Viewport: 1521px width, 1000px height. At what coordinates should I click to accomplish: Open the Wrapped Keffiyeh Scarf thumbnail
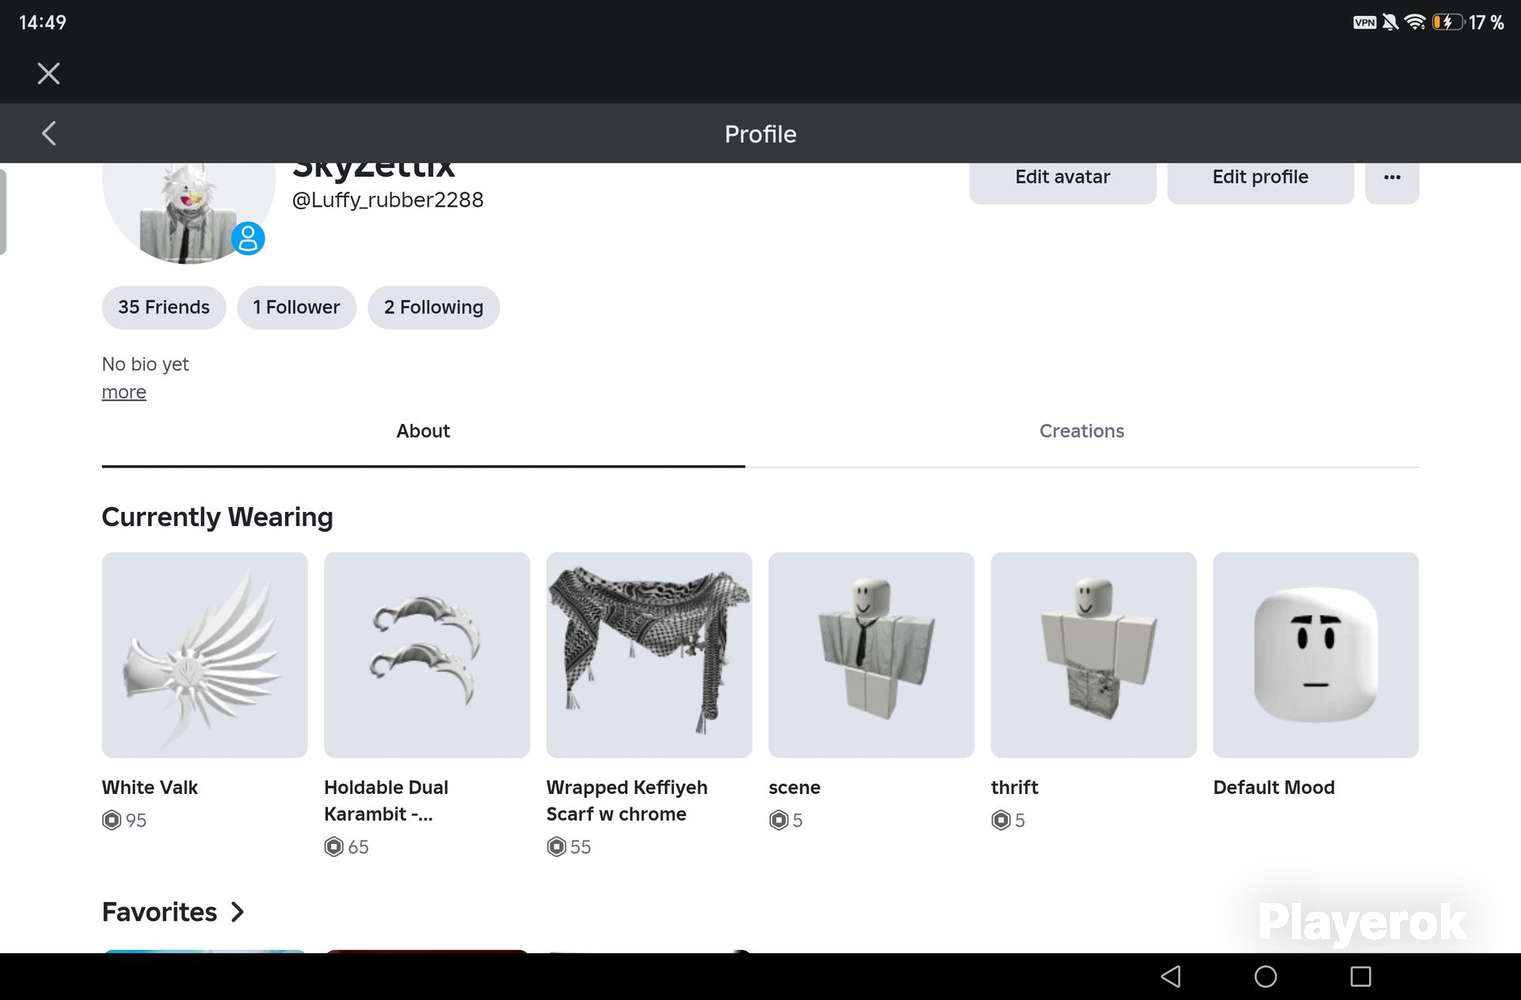pyautogui.click(x=649, y=655)
